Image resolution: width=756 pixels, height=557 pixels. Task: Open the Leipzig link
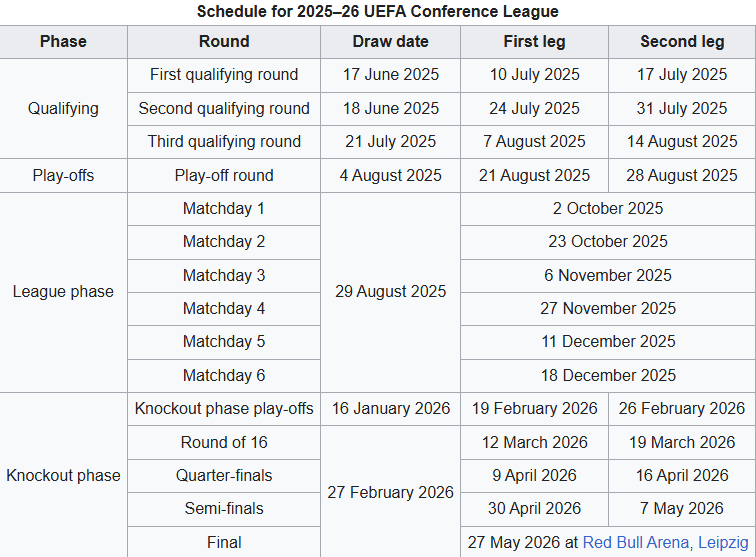(x=723, y=543)
